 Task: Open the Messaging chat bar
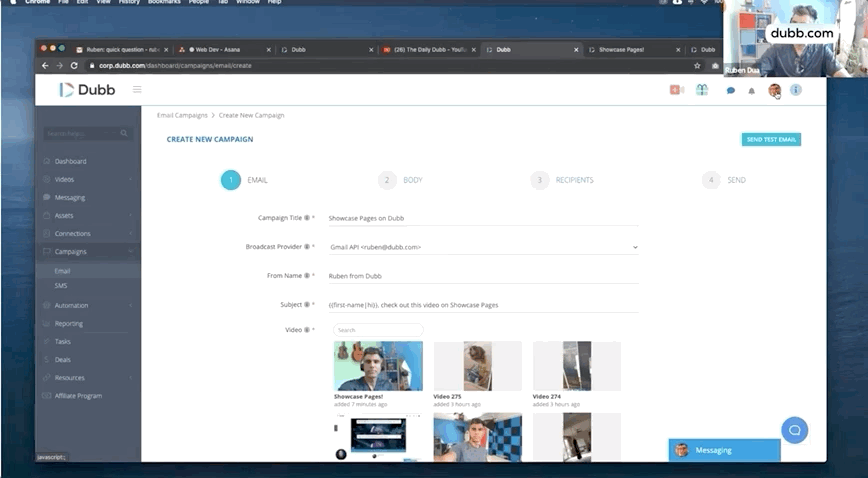point(724,450)
